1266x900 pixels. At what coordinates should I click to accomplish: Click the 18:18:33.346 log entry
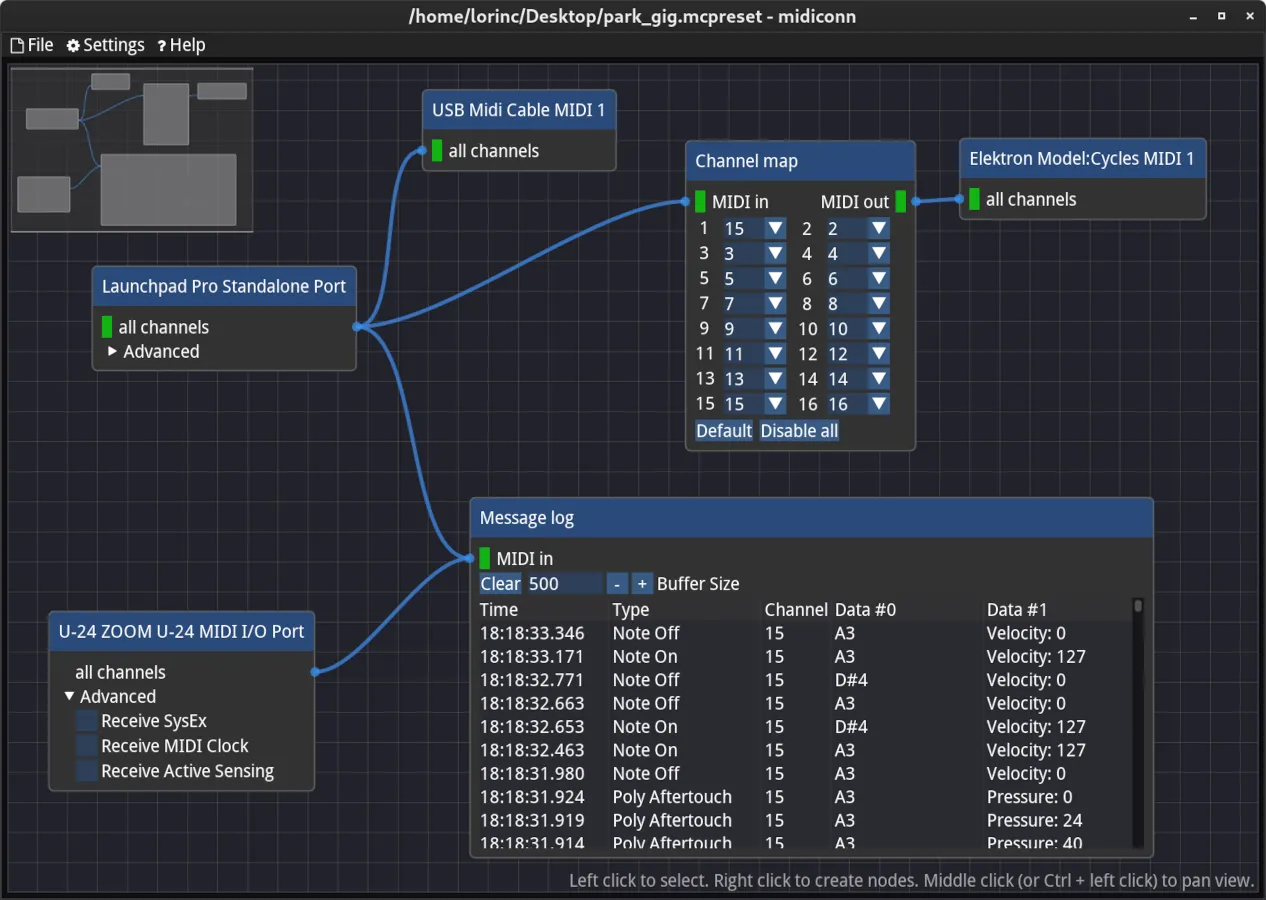pos(805,633)
